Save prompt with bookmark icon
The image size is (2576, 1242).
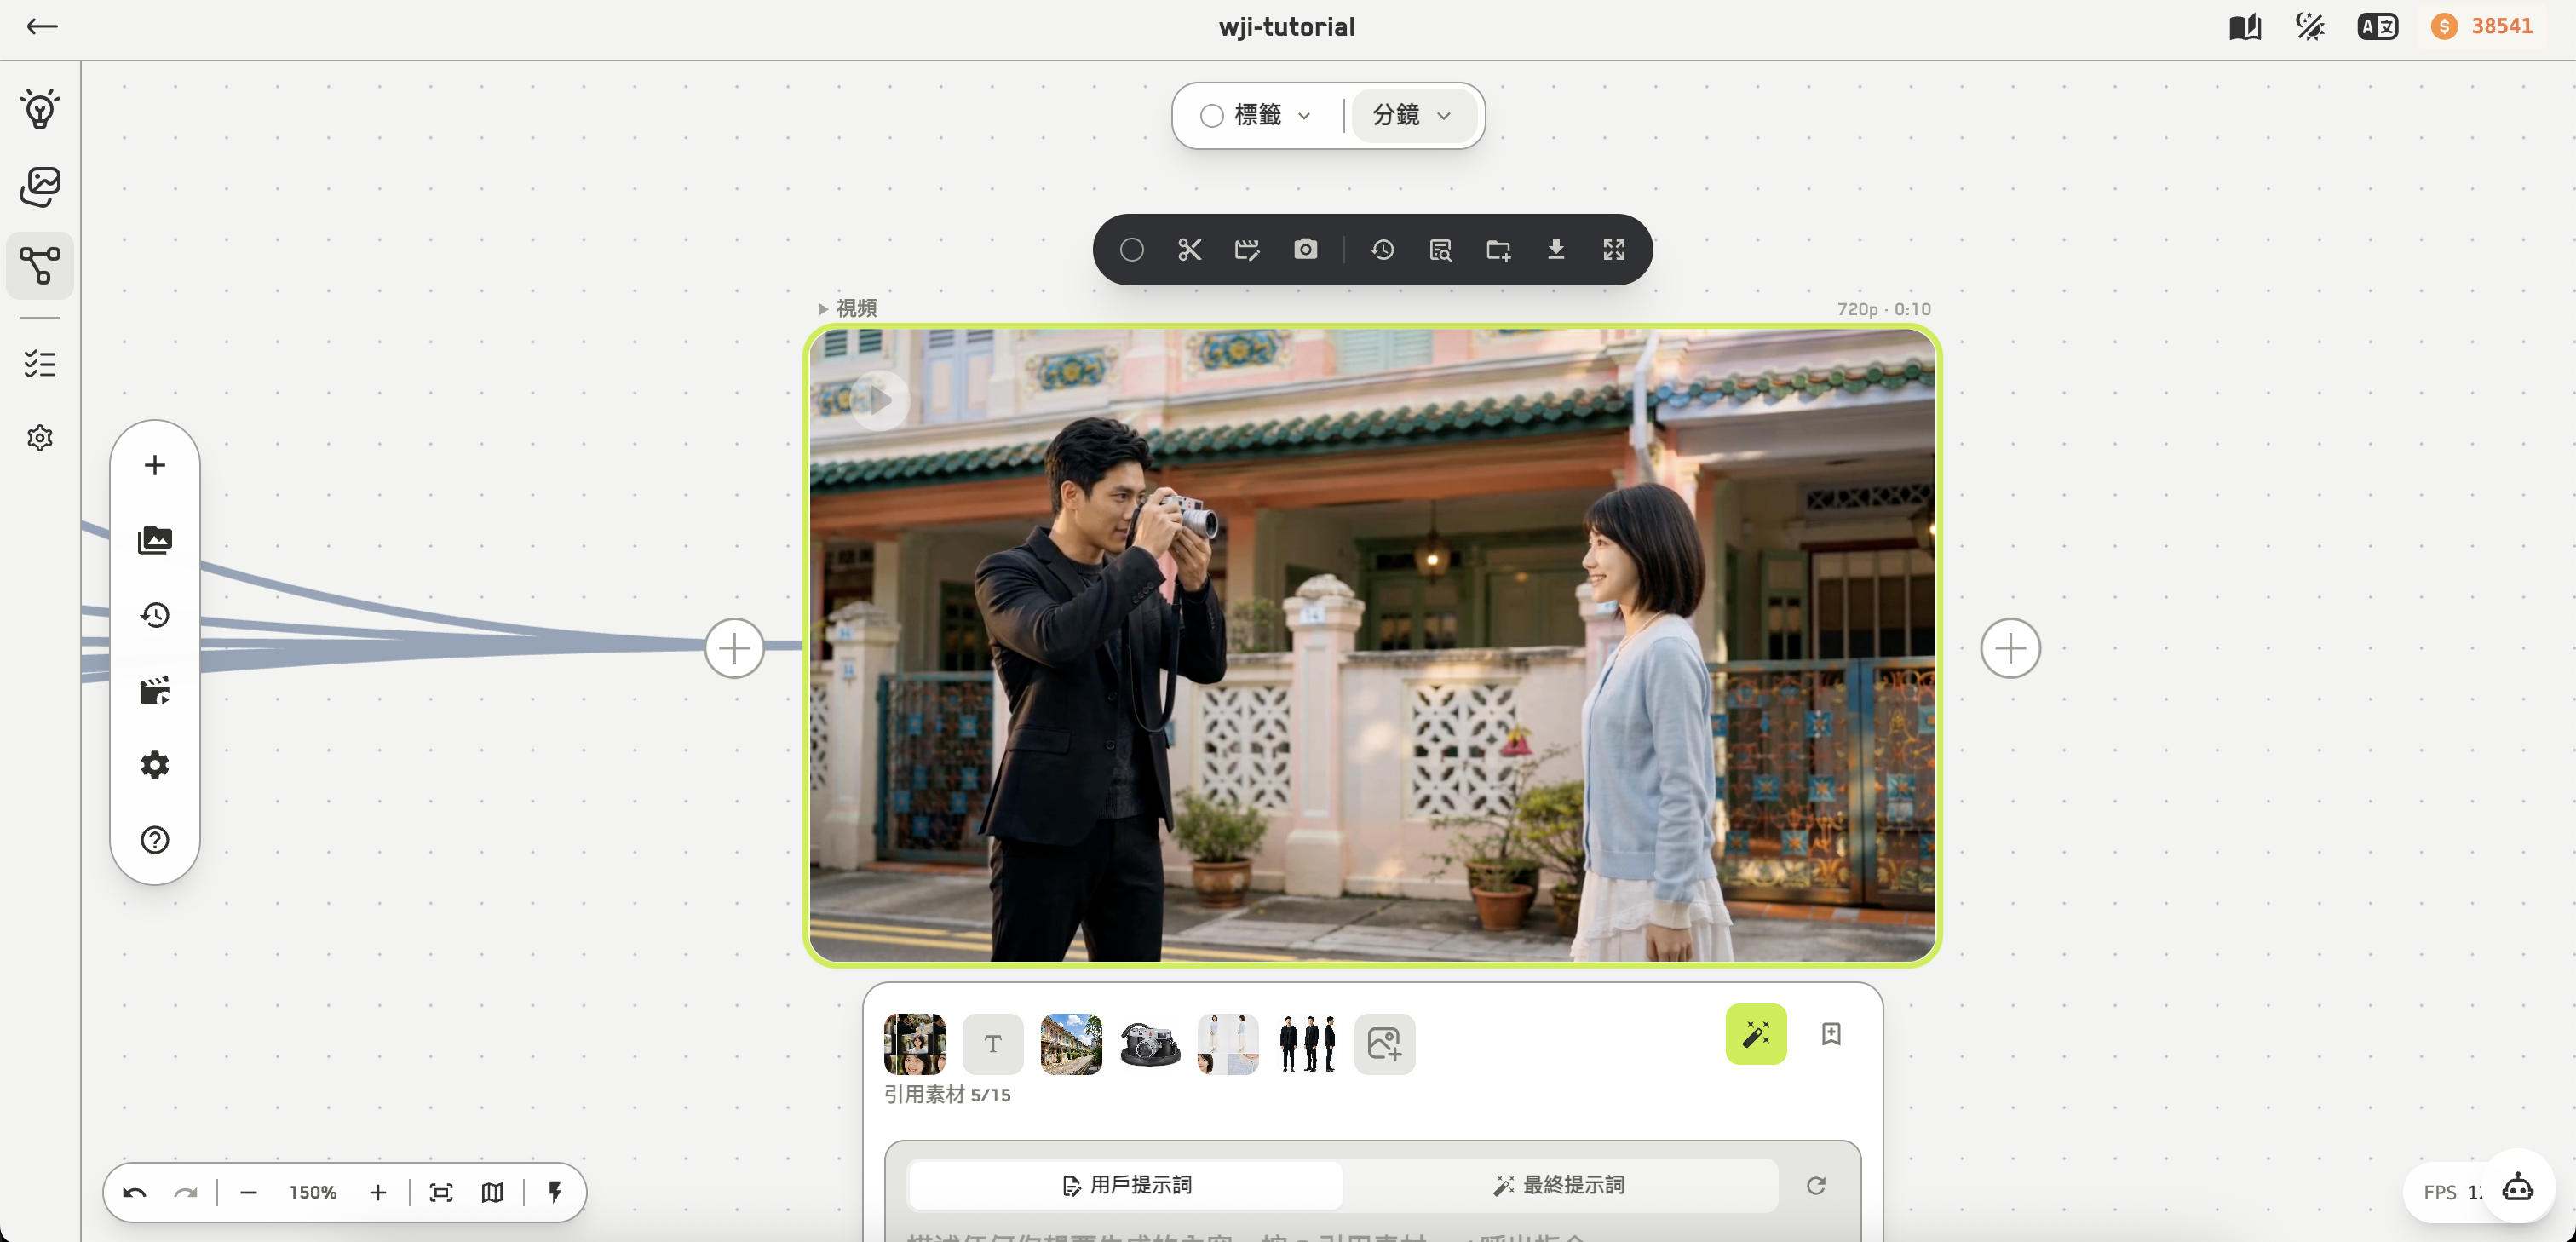pyautogui.click(x=1831, y=1033)
